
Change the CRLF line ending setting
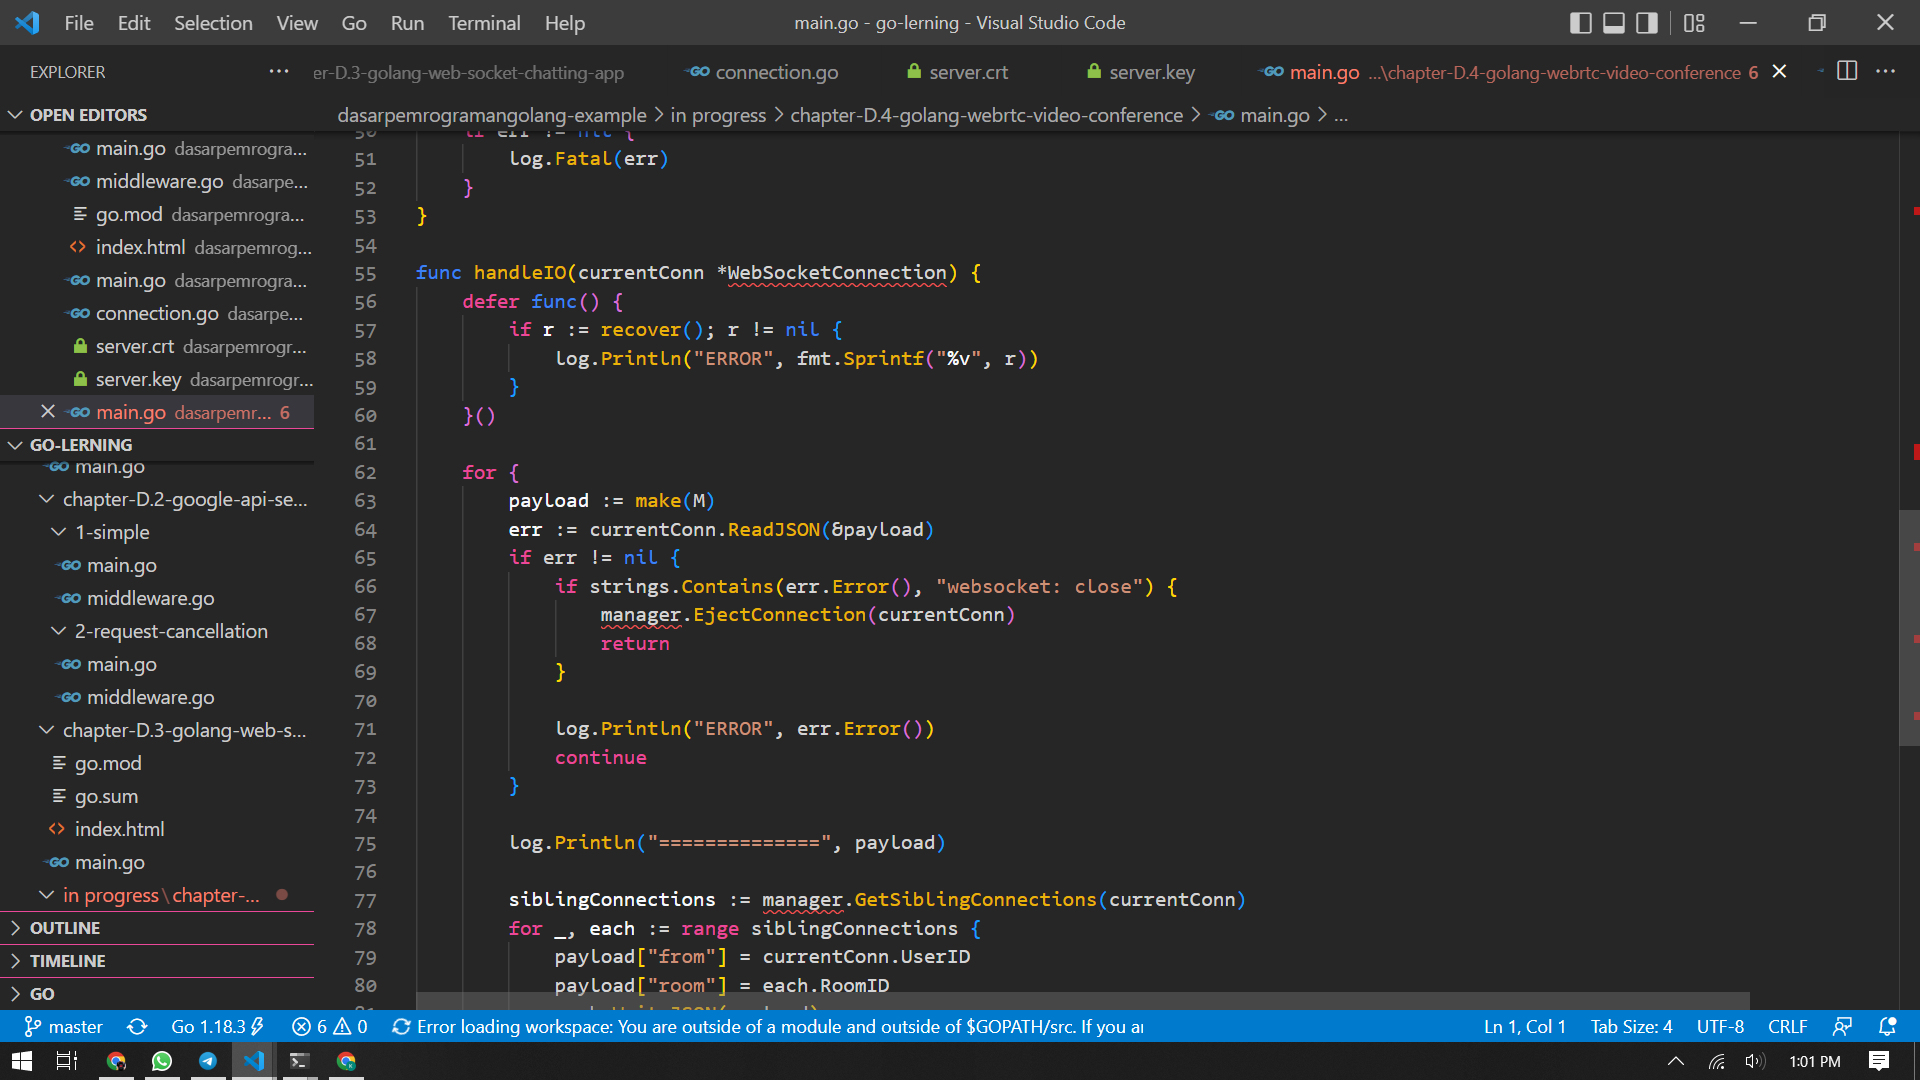point(1787,1027)
